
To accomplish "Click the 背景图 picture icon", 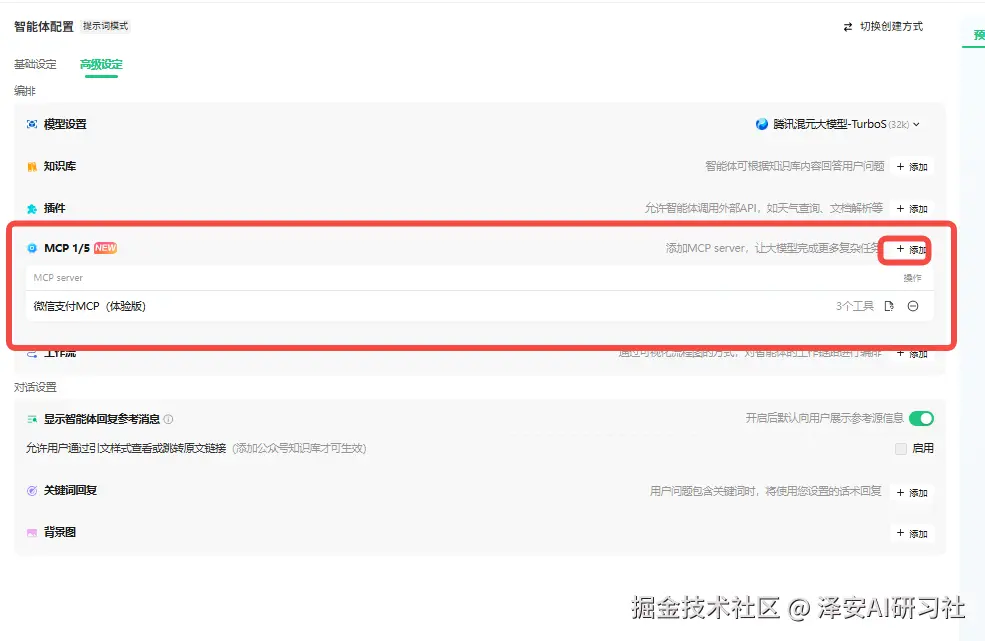I will 32,533.
